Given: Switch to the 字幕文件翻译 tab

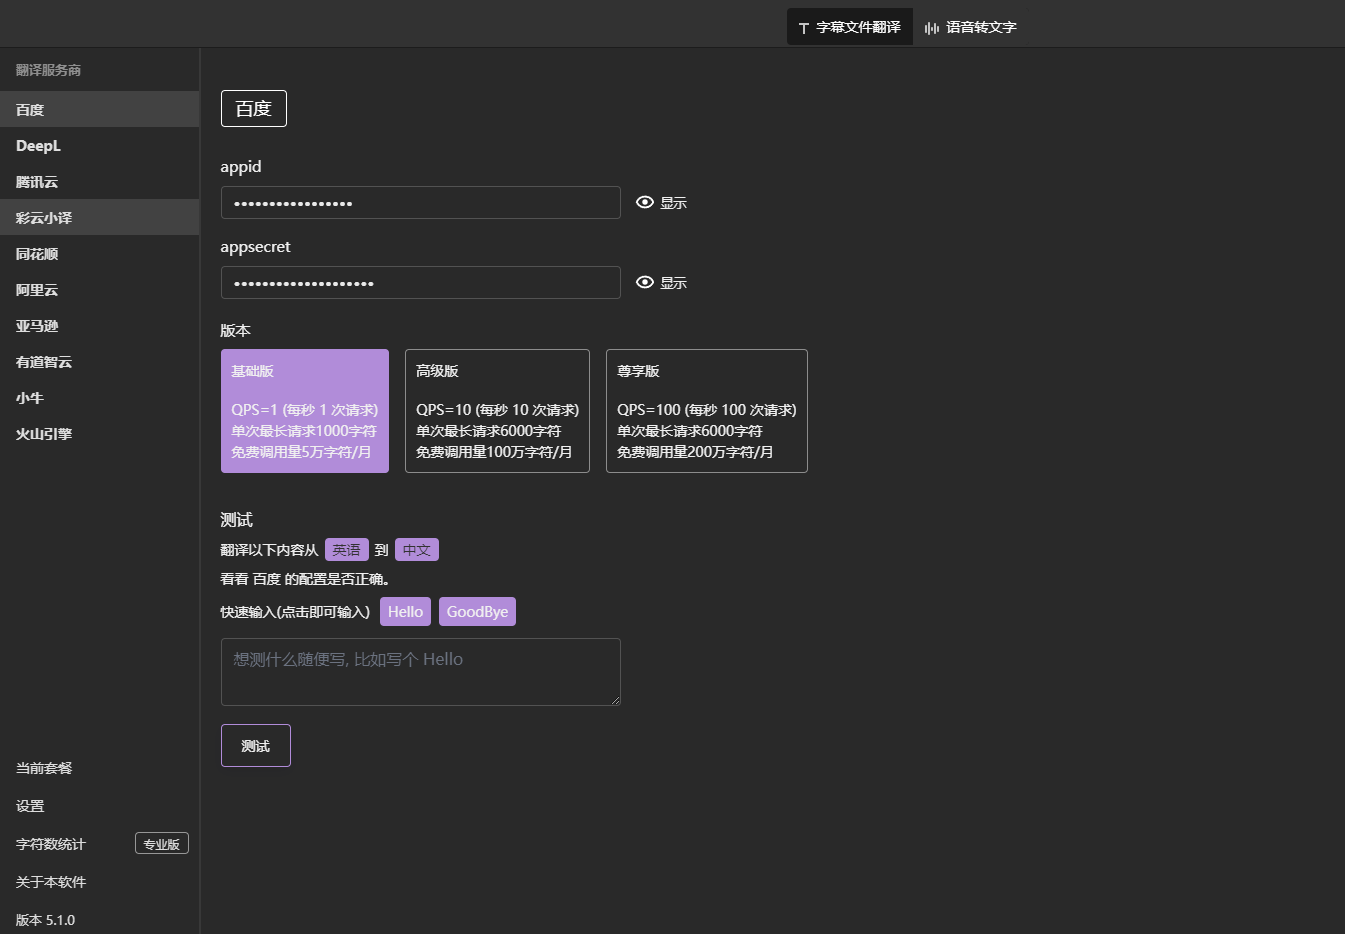Looking at the screenshot, I should [x=849, y=27].
